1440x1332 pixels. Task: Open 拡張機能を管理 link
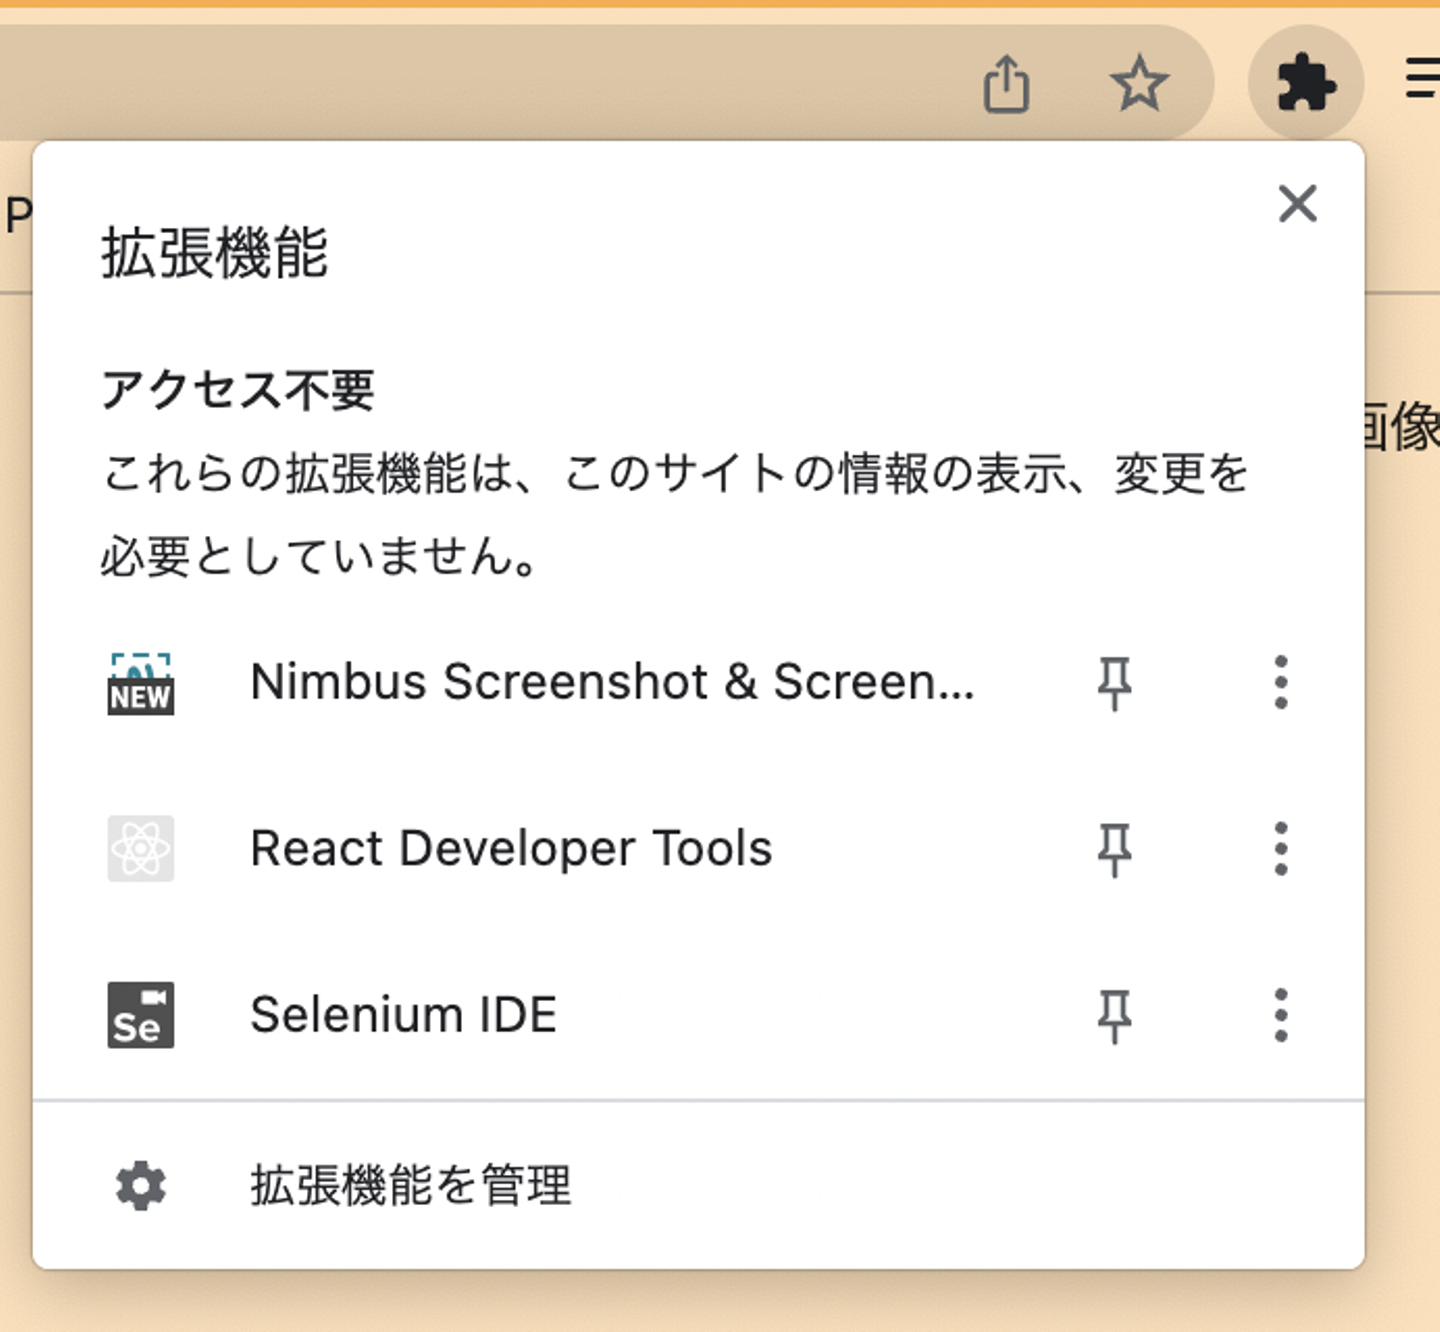click(410, 1186)
